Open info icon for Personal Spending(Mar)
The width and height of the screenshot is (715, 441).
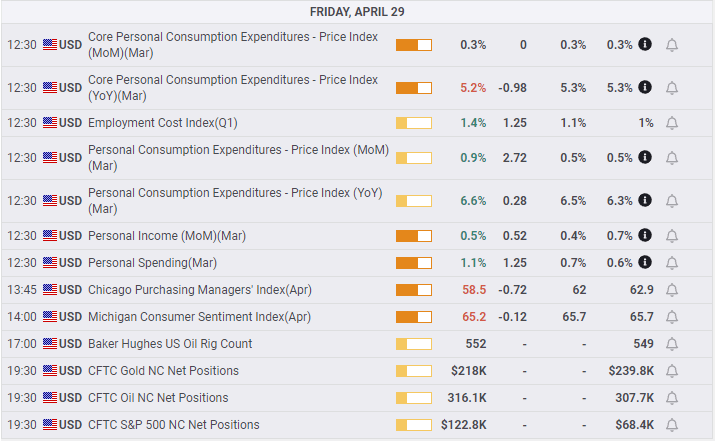(645, 263)
